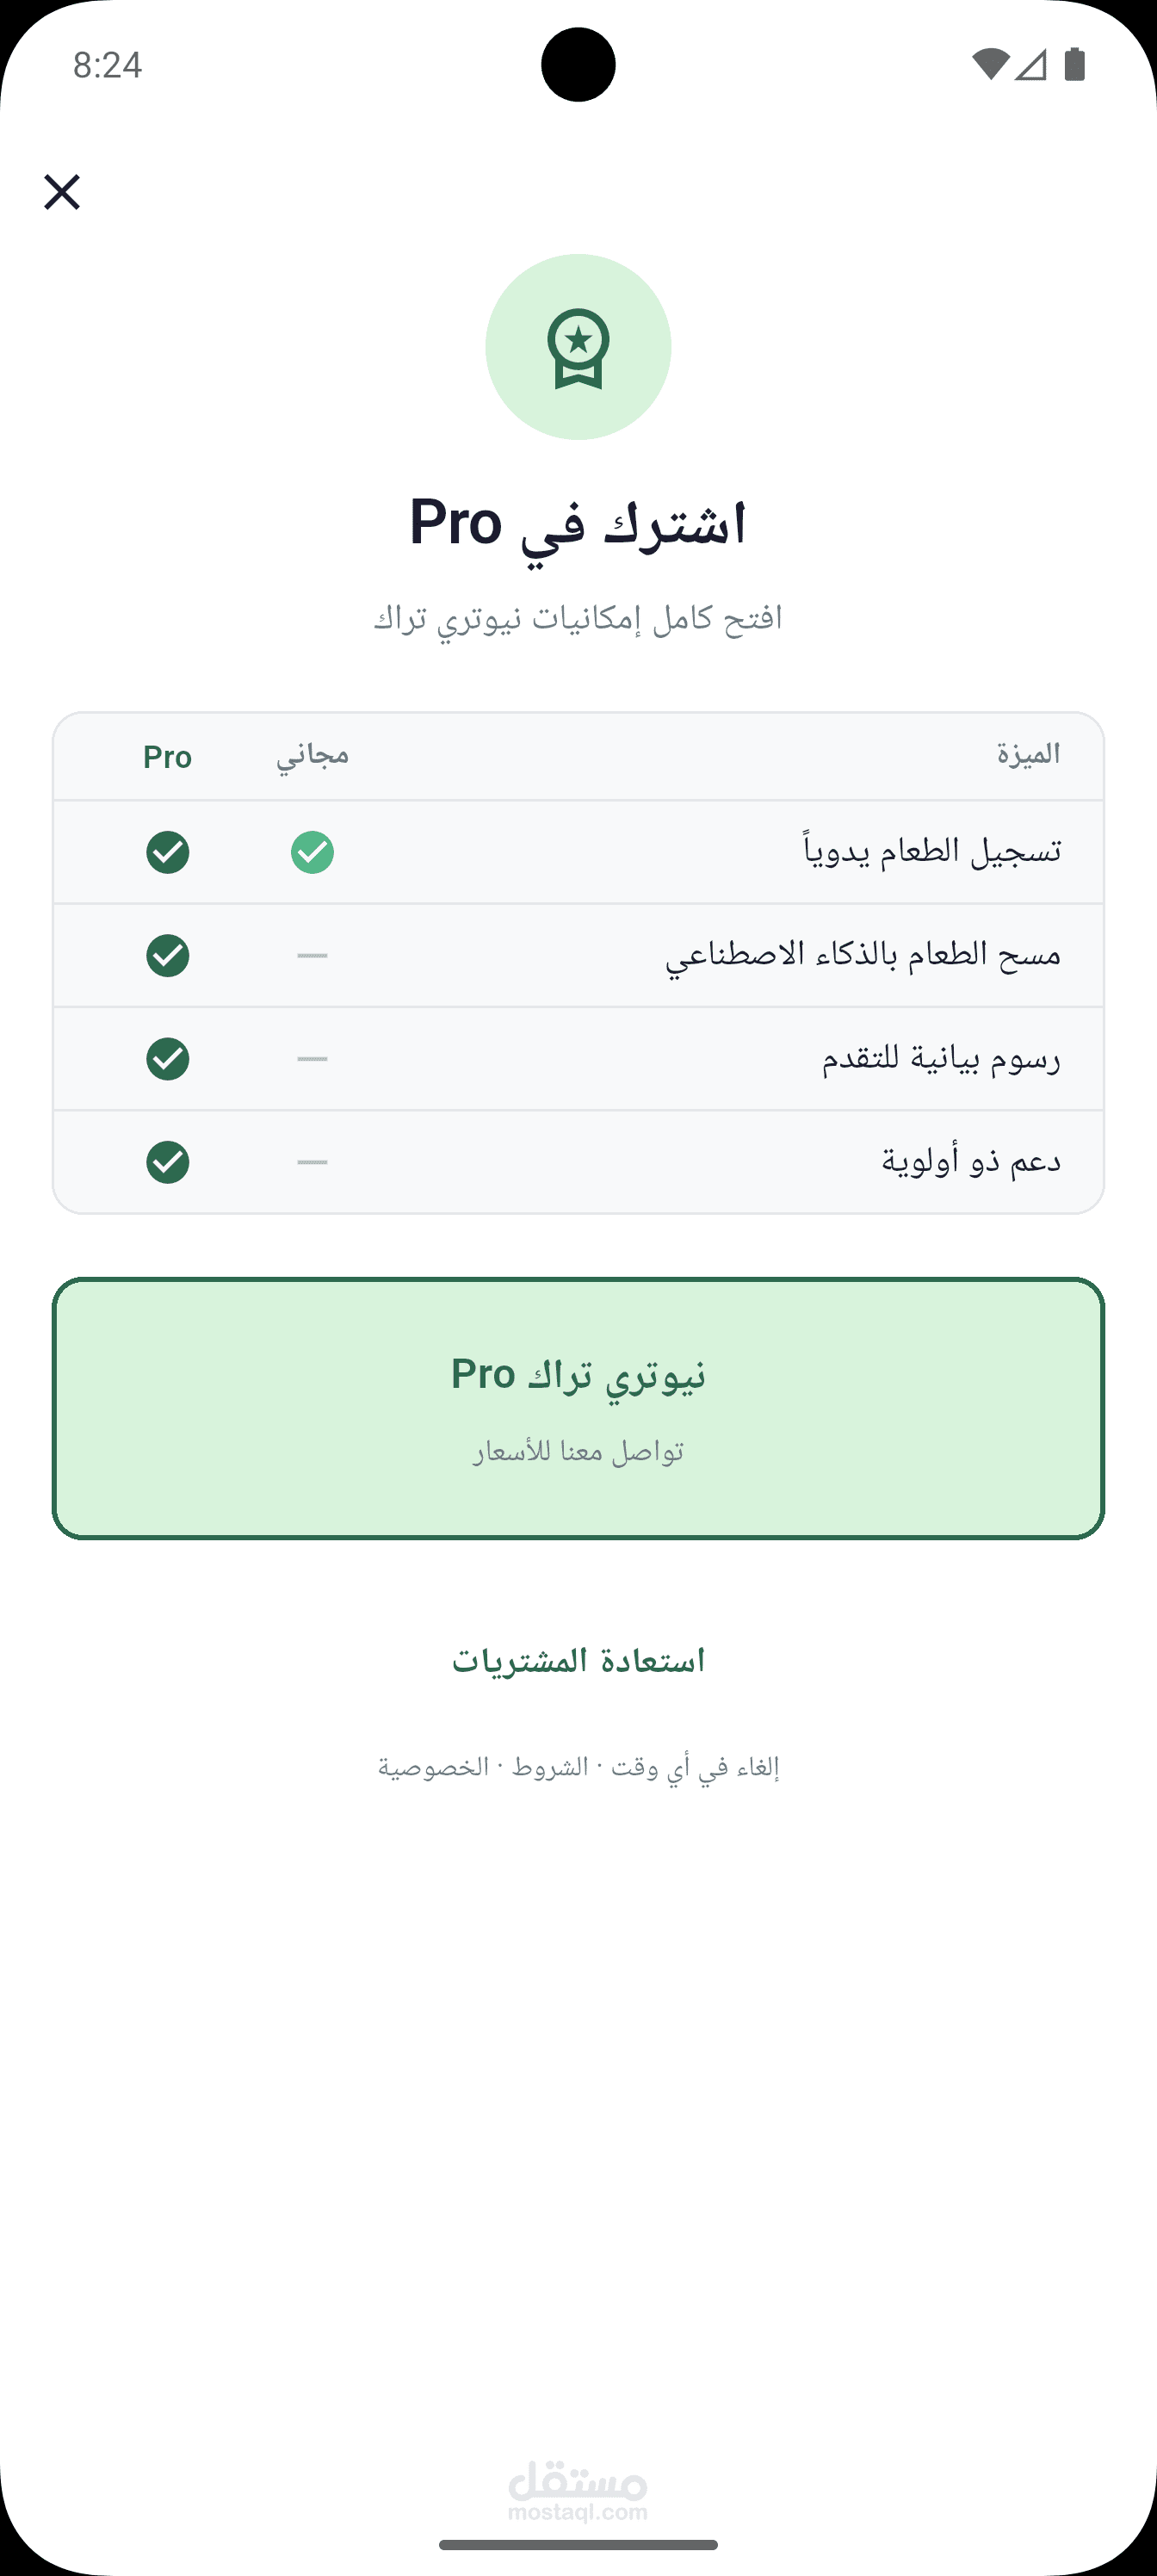
Task: Tap the green award badge icon
Action: point(578,347)
